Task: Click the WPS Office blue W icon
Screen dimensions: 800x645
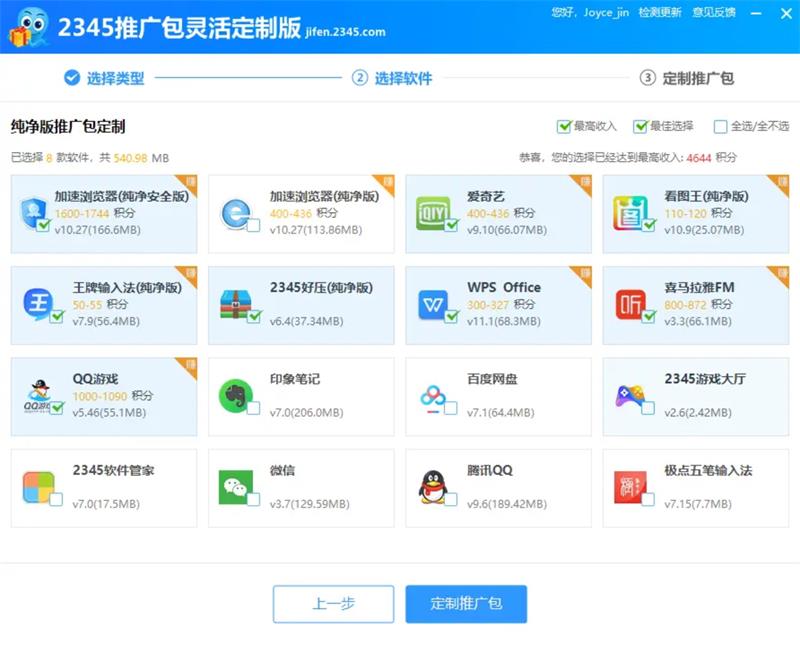Action: pos(433,305)
